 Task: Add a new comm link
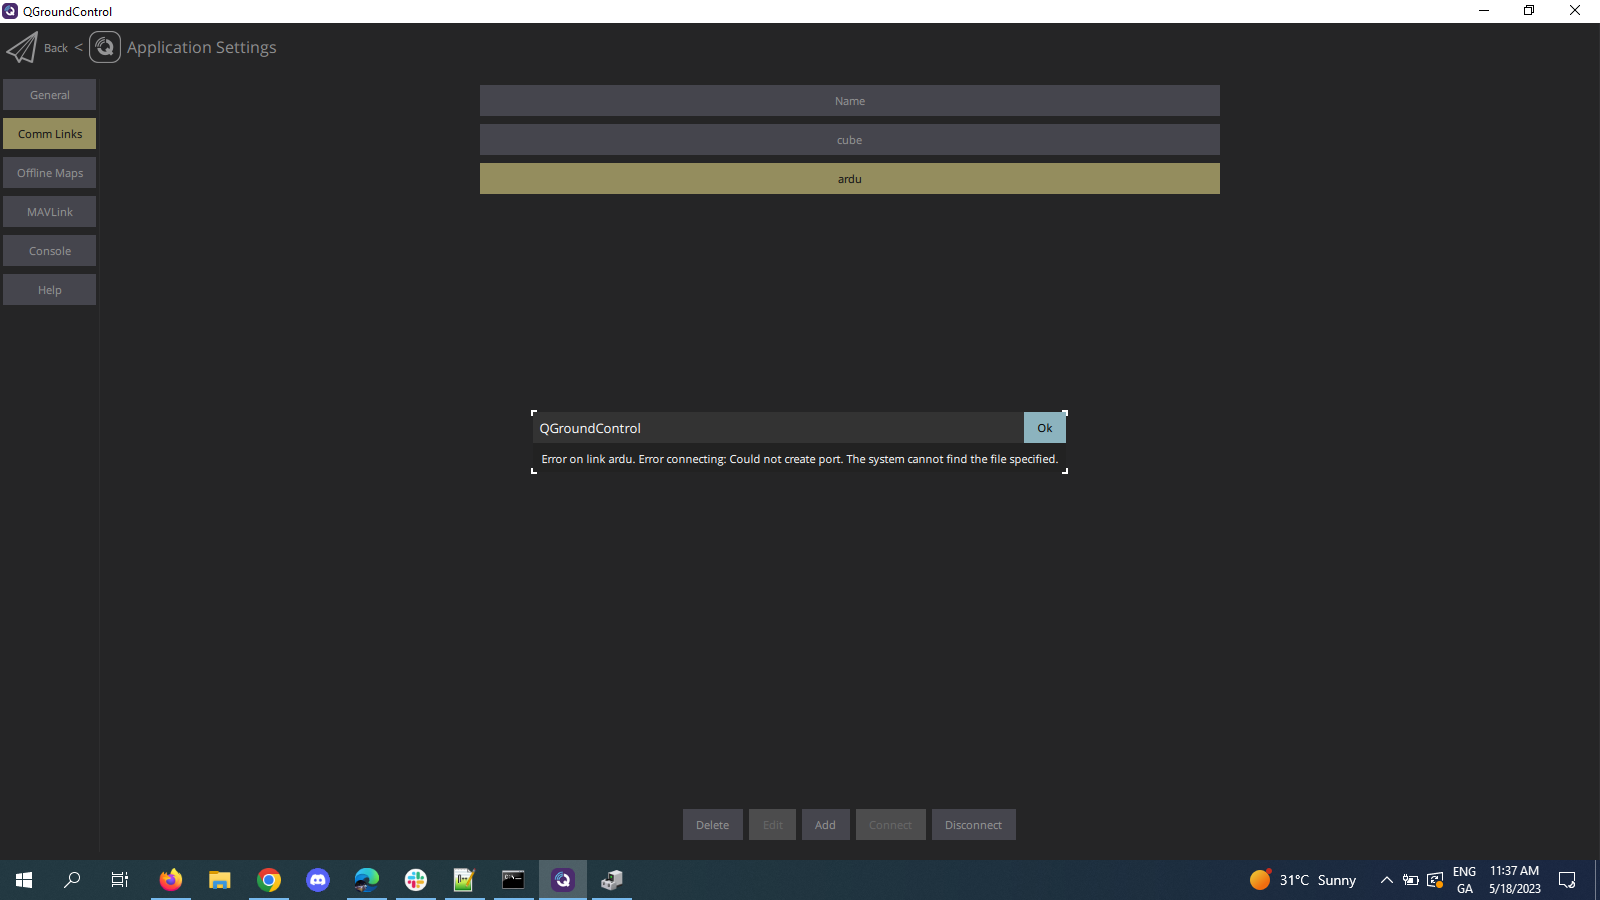coord(825,824)
